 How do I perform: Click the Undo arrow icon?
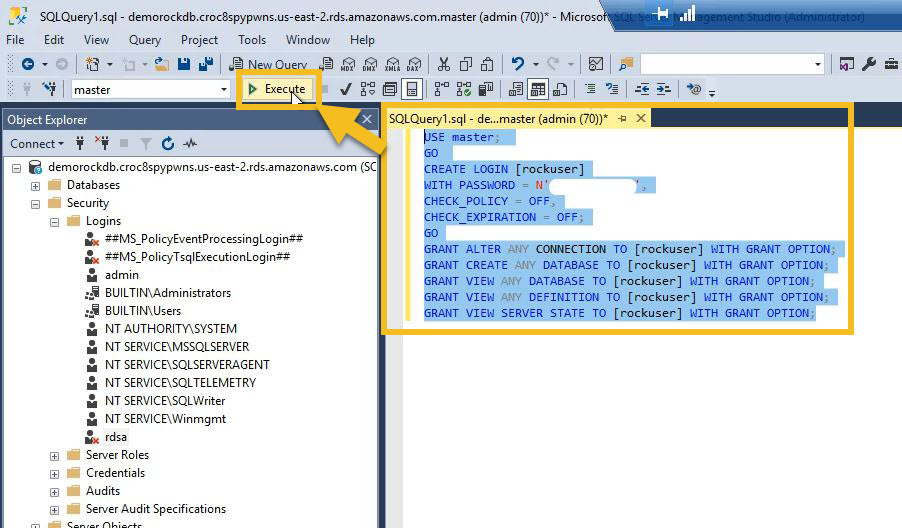point(518,64)
